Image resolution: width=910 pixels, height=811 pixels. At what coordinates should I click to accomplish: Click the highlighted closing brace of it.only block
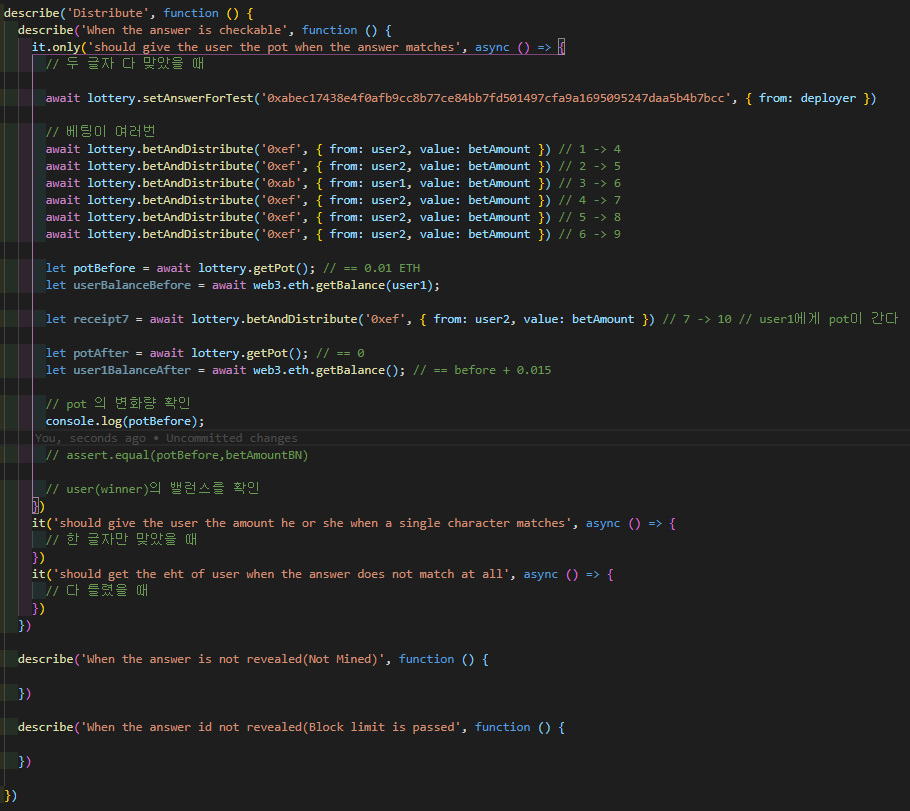pos(35,506)
